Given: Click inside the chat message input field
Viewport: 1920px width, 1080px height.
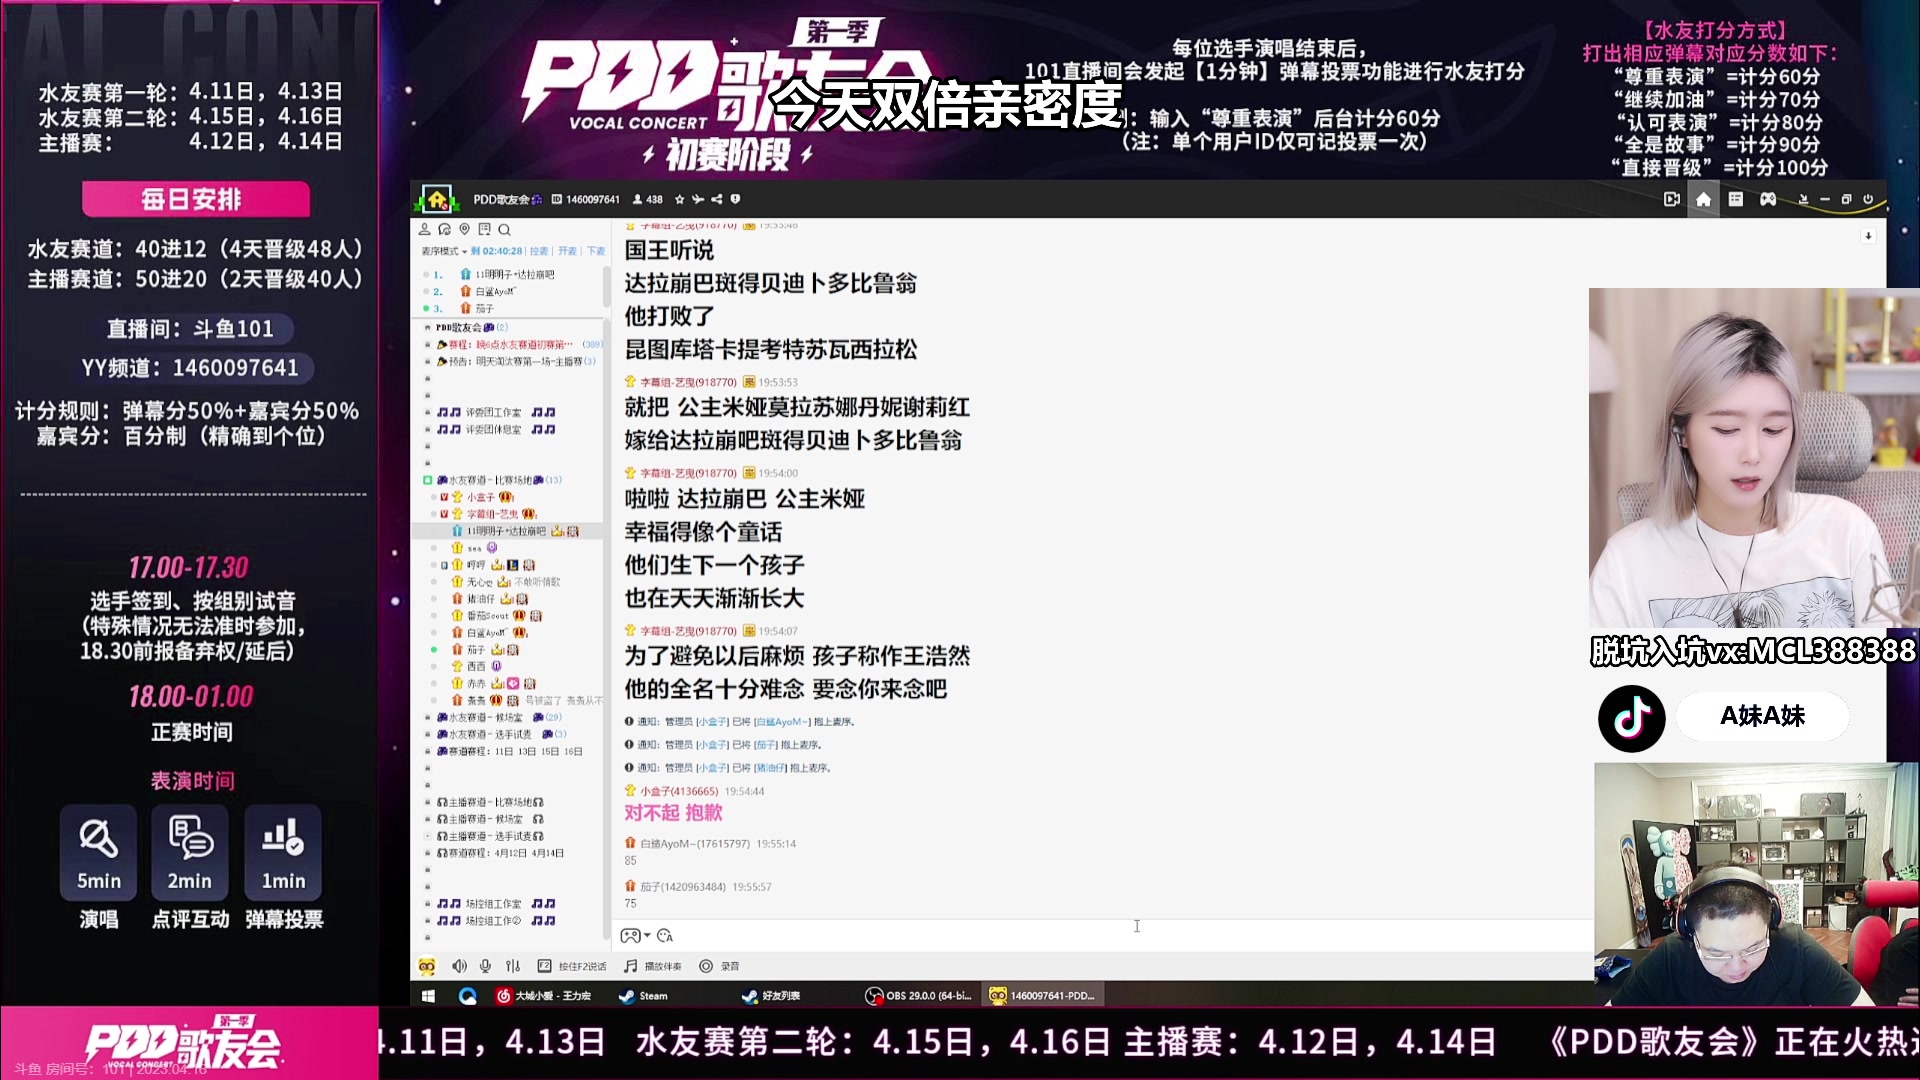Looking at the screenshot, I should [x=1135, y=935].
